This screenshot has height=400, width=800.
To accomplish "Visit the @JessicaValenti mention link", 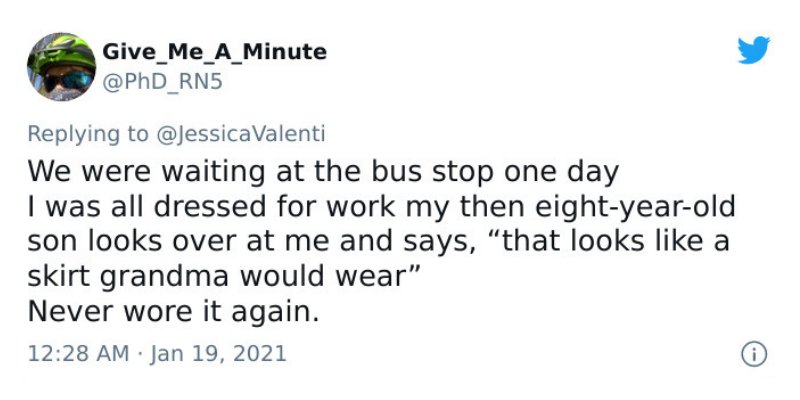I will tap(241, 134).
